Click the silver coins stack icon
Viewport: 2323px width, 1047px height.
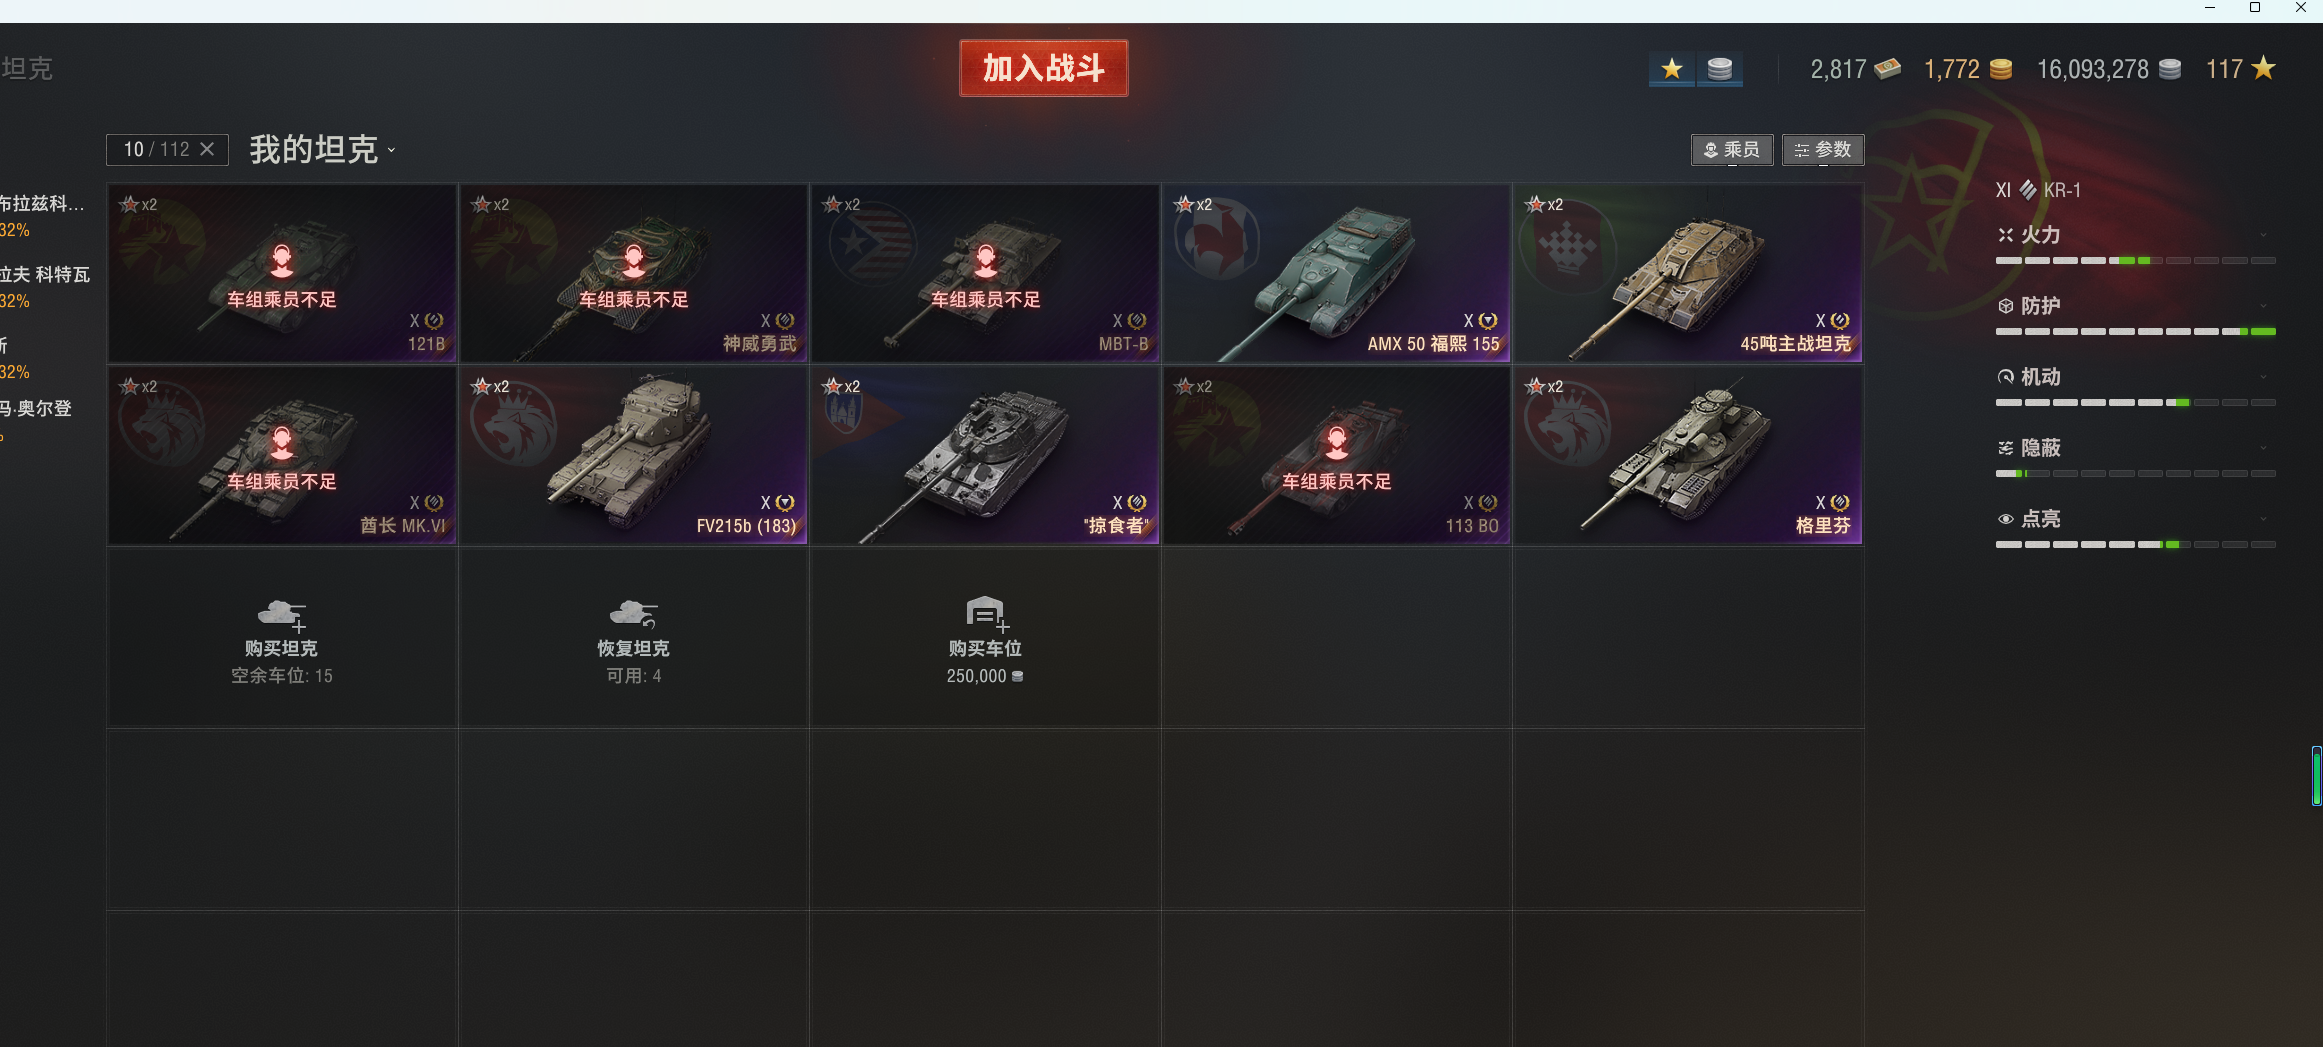point(1720,69)
